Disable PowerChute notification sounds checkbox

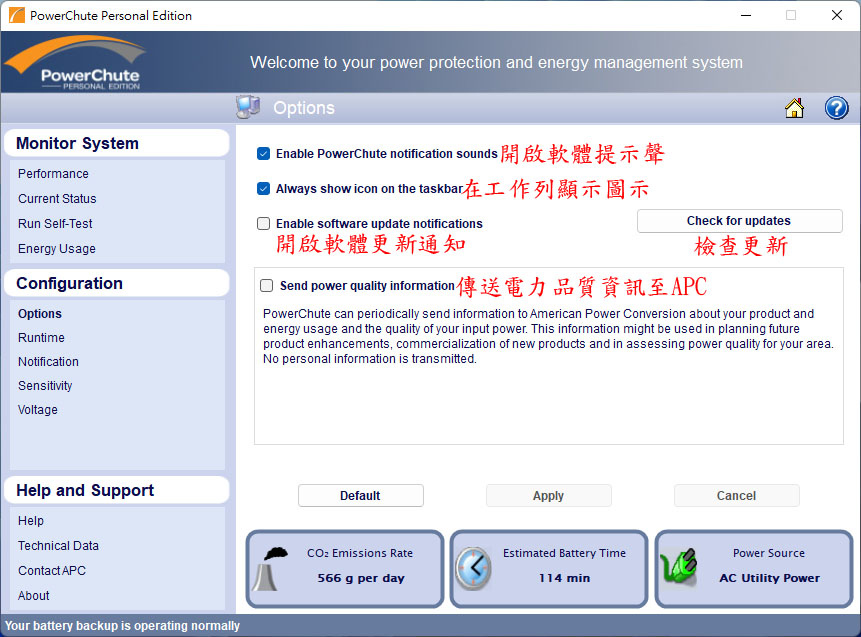pyautogui.click(x=264, y=154)
